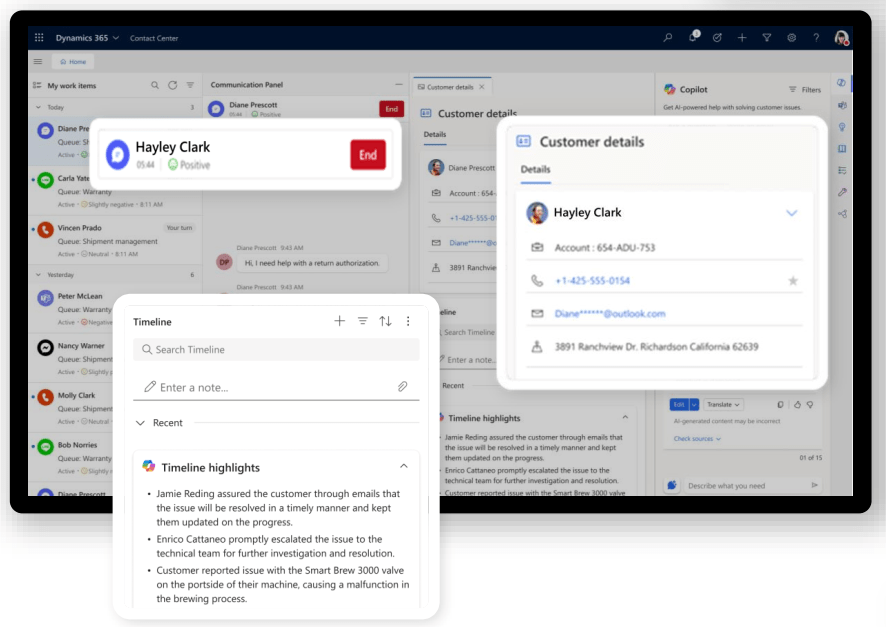Collapse the Timeline highlights section

pos(403,466)
